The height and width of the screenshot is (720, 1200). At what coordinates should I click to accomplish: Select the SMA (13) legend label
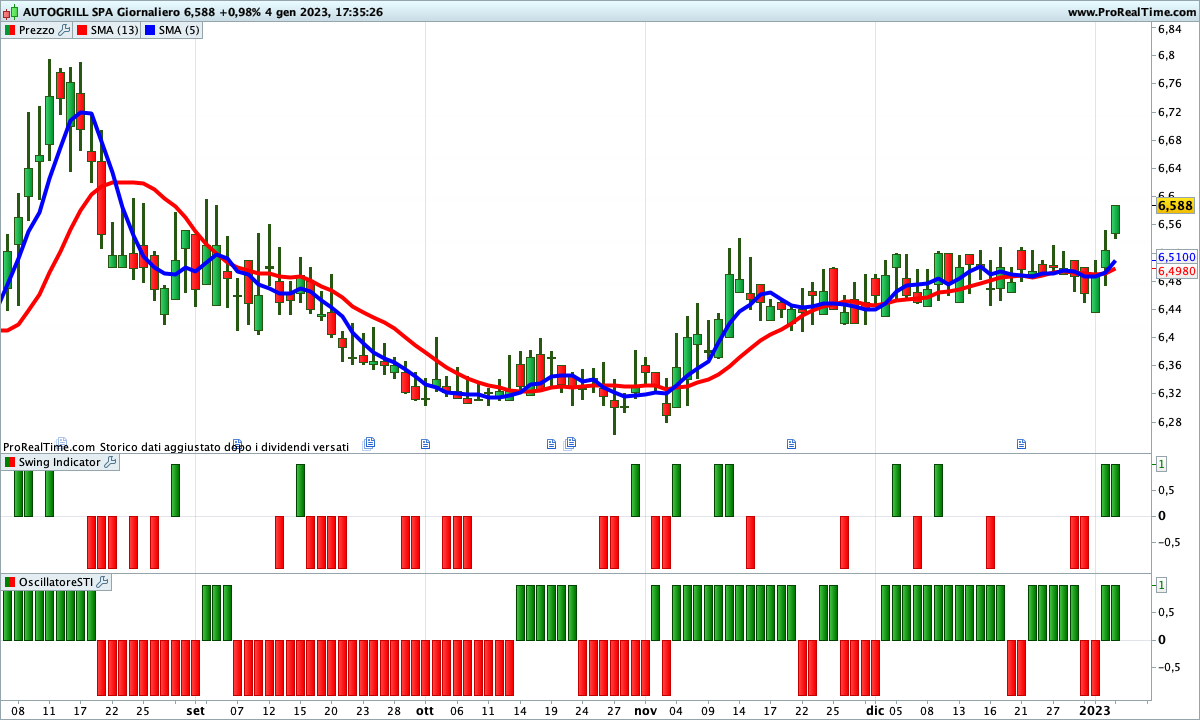pyautogui.click(x=114, y=30)
